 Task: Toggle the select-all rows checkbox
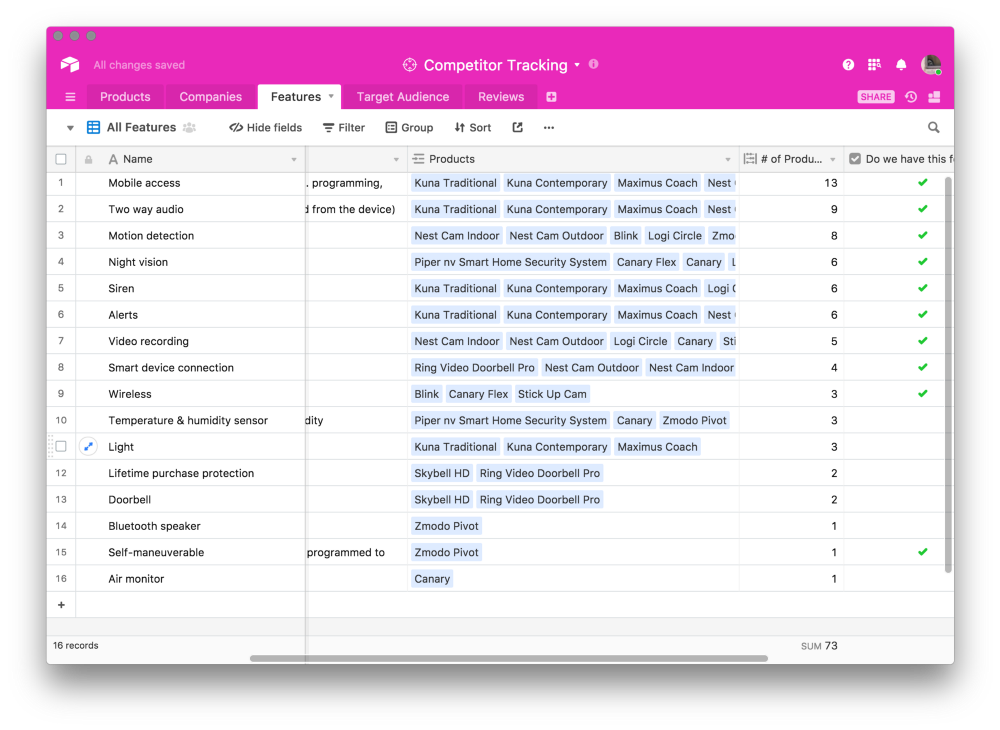61,159
